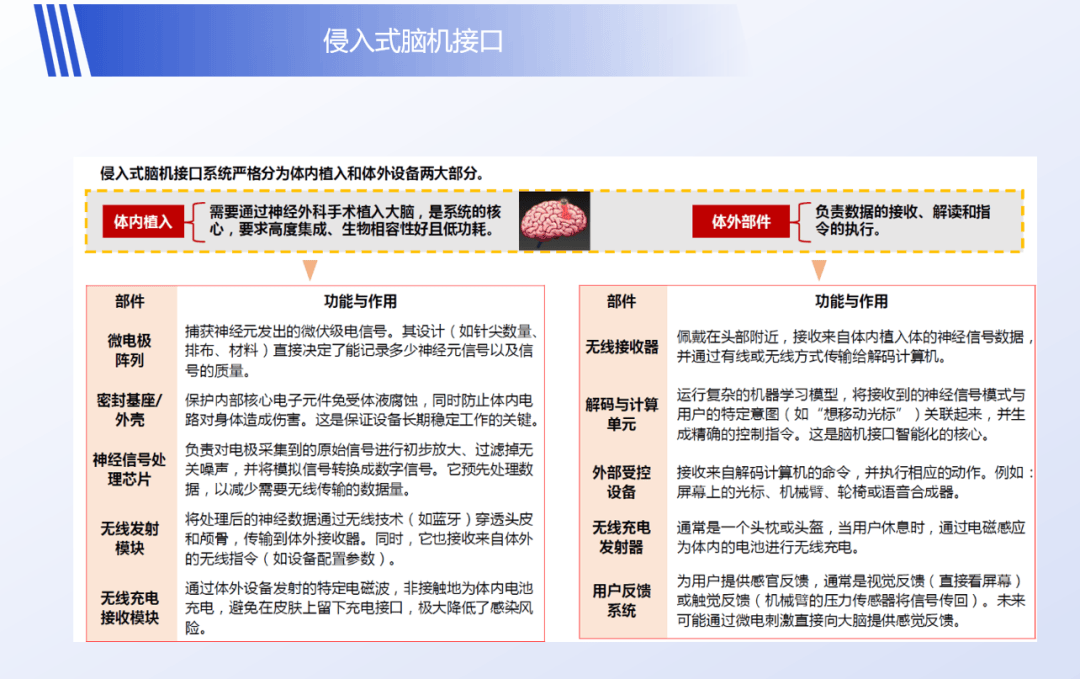Select the 用户反馈系统 row label
Viewport: 1080px width, 679px height.
(x=621, y=600)
